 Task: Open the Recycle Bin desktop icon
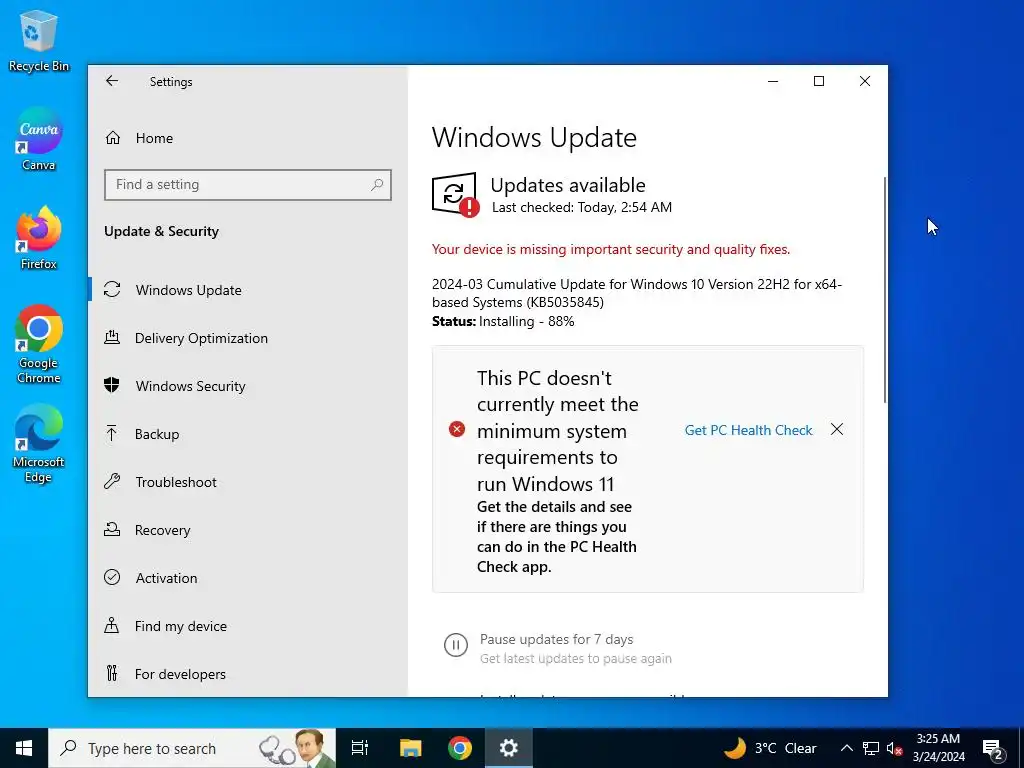[x=39, y=41]
